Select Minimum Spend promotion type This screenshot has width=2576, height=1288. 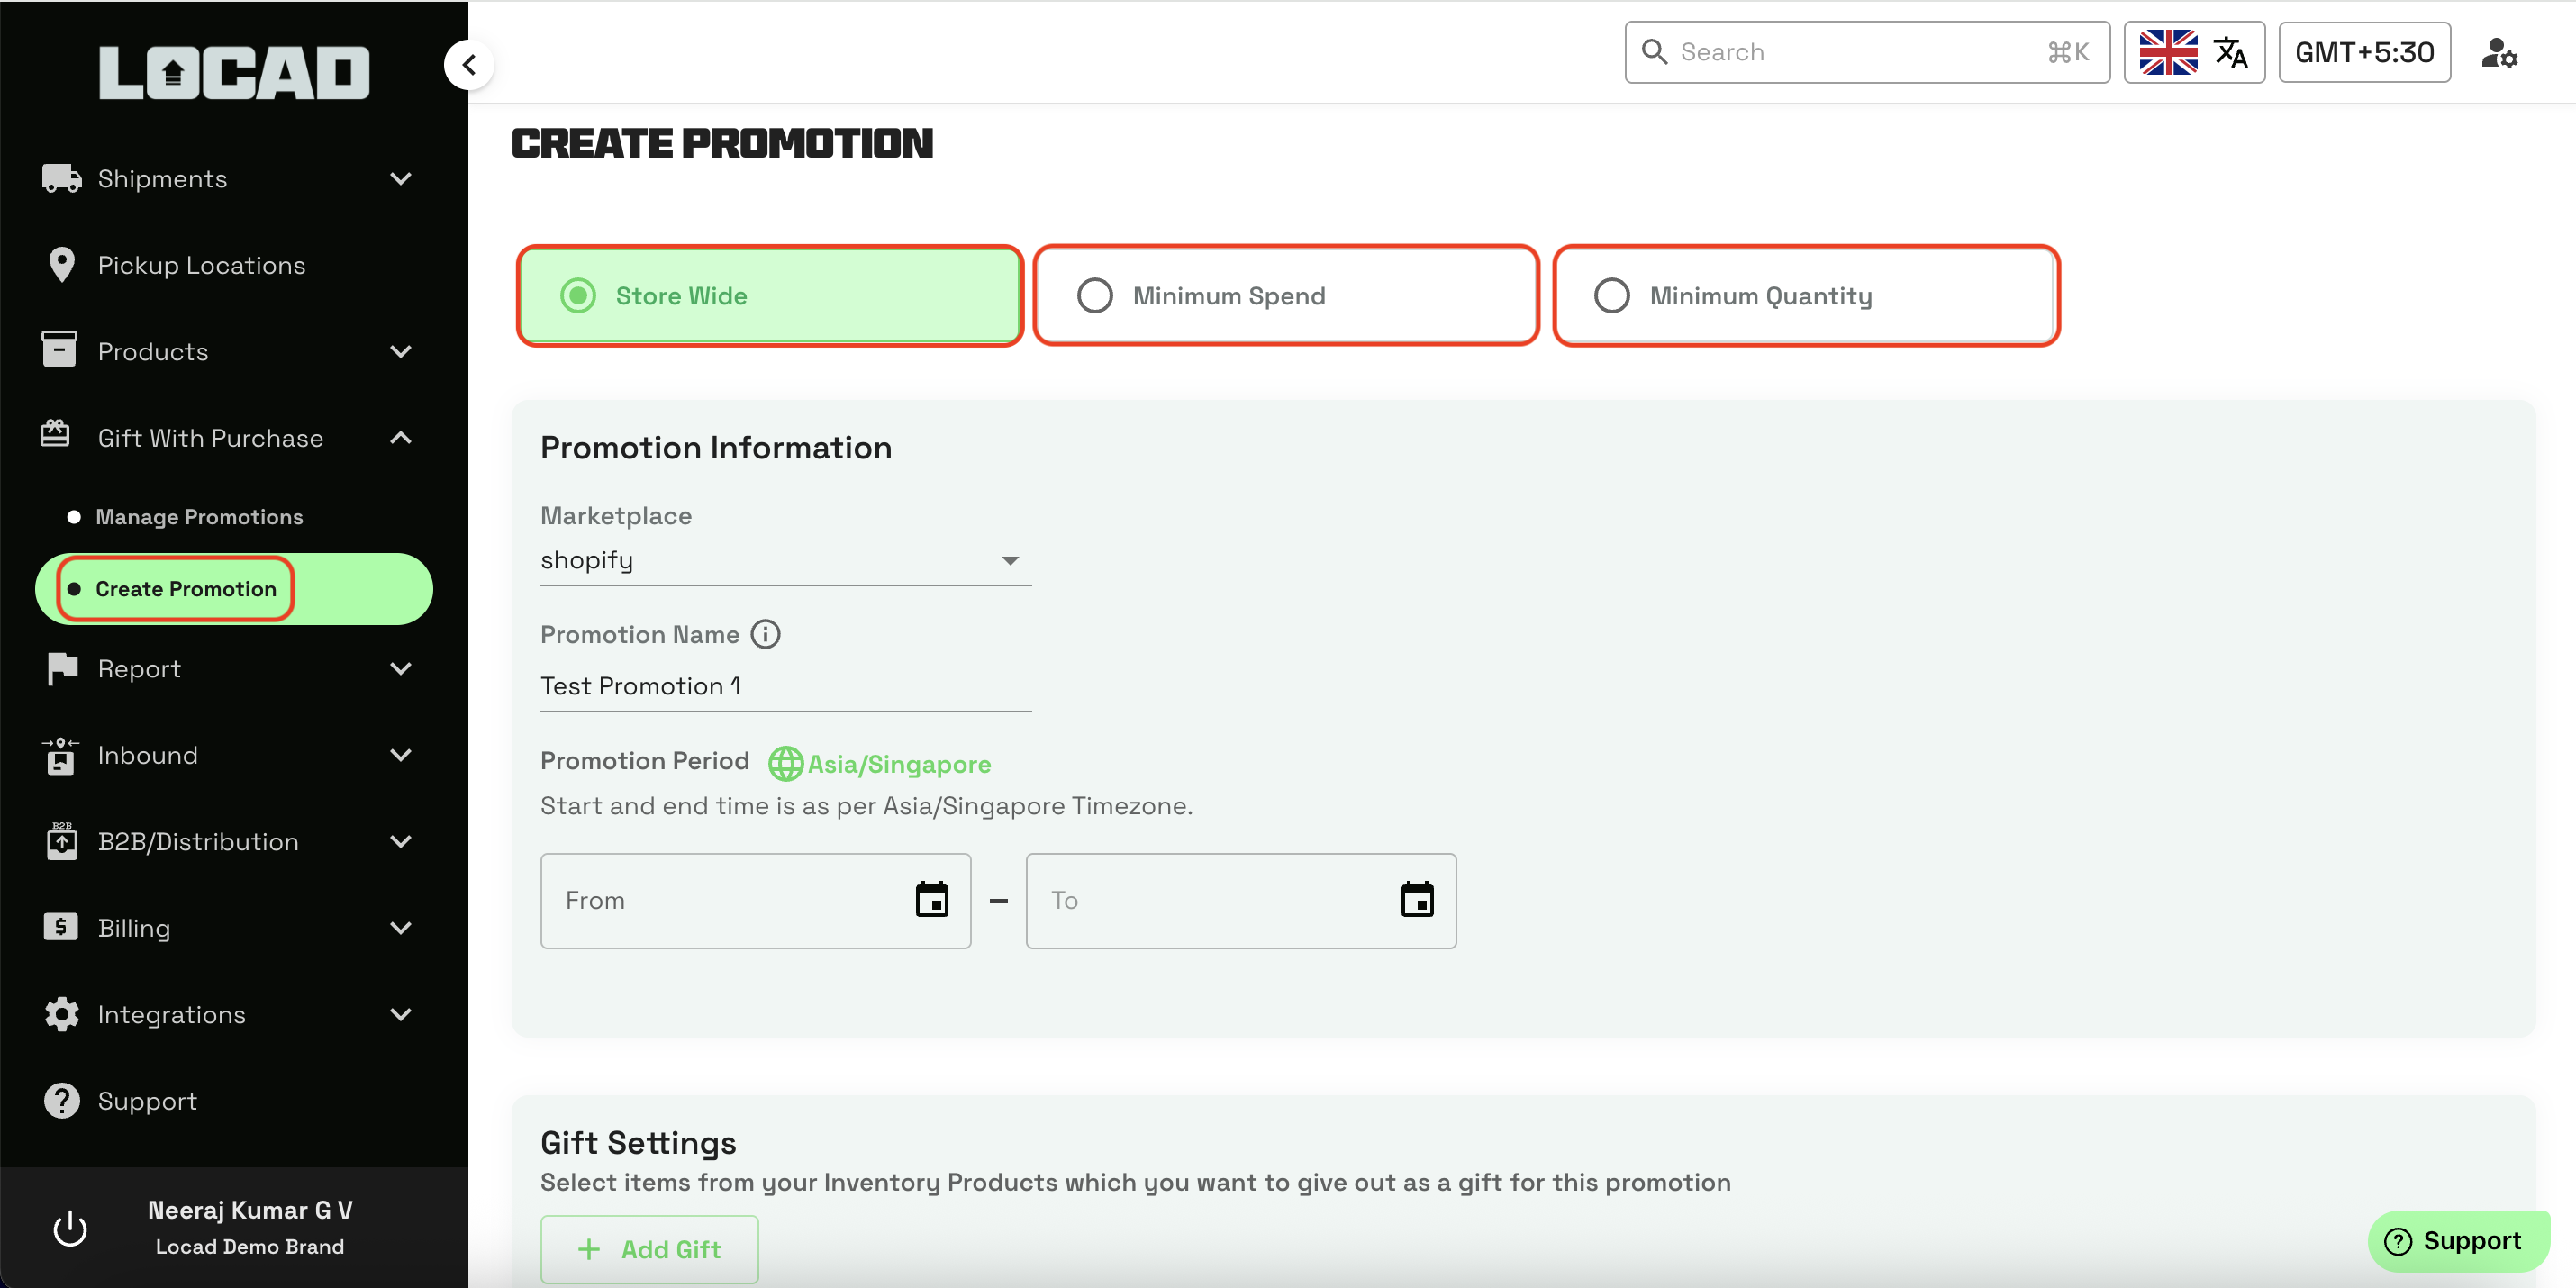pos(1095,296)
